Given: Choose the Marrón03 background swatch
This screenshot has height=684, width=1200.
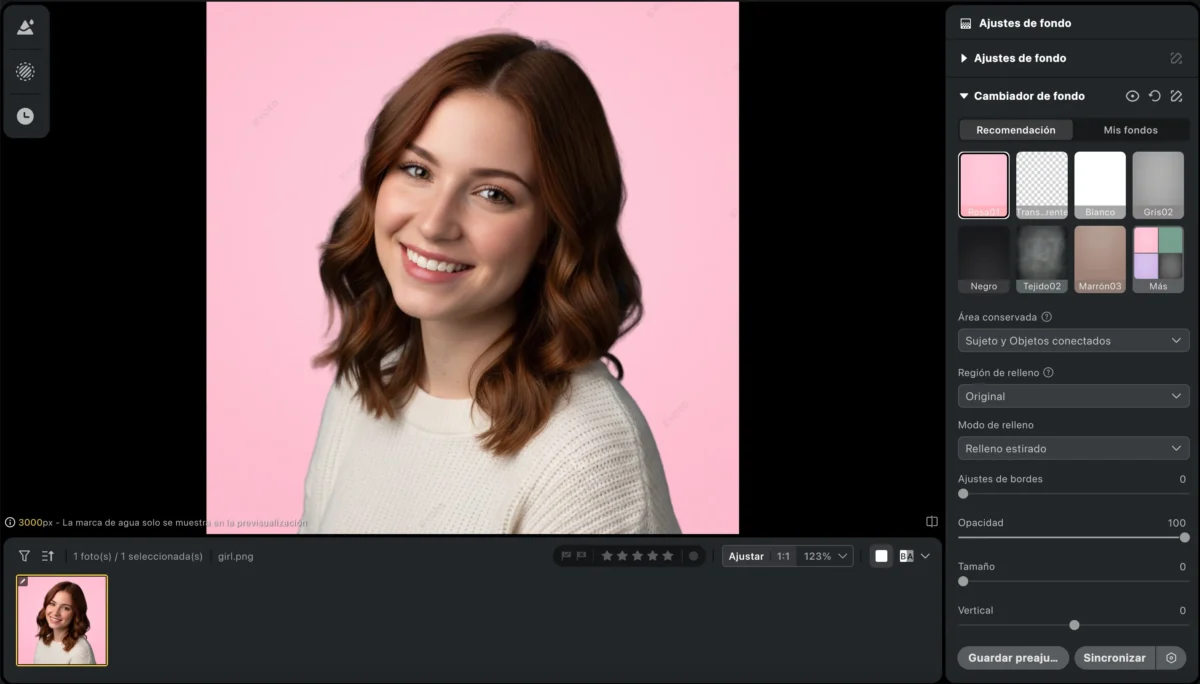Looking at the screenshot, I should click(1099, 259).
